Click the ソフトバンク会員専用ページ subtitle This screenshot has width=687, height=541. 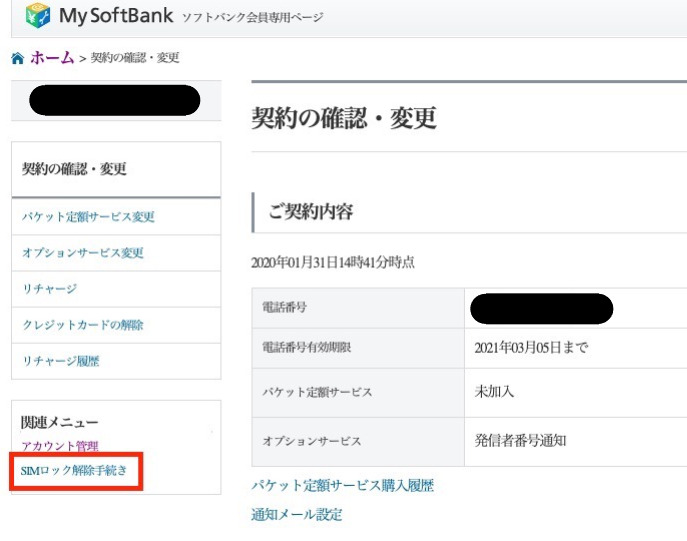click(252, 18)
